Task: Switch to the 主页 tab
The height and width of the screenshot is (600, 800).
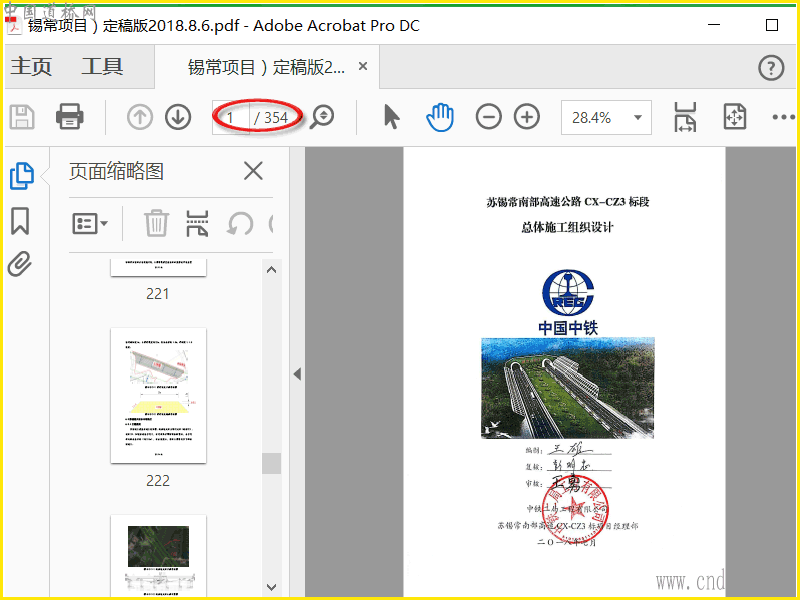Action: point(31,67)
